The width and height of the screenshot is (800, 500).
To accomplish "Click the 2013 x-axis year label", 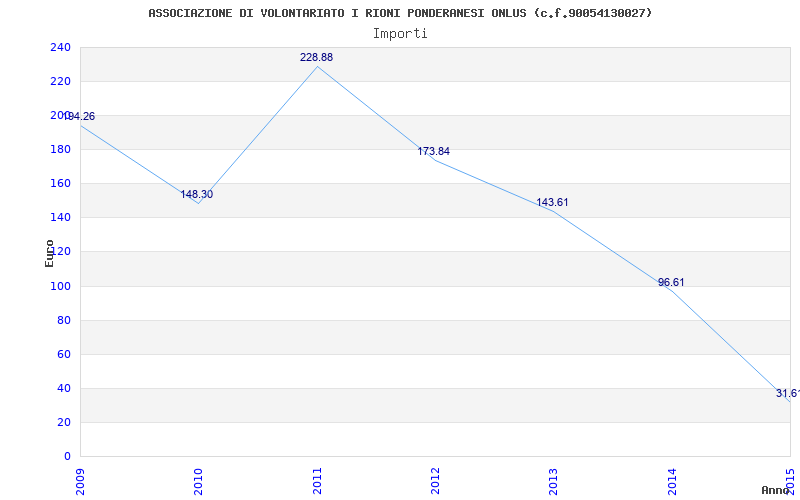I will pyautogui.click(x=554, y=481).
